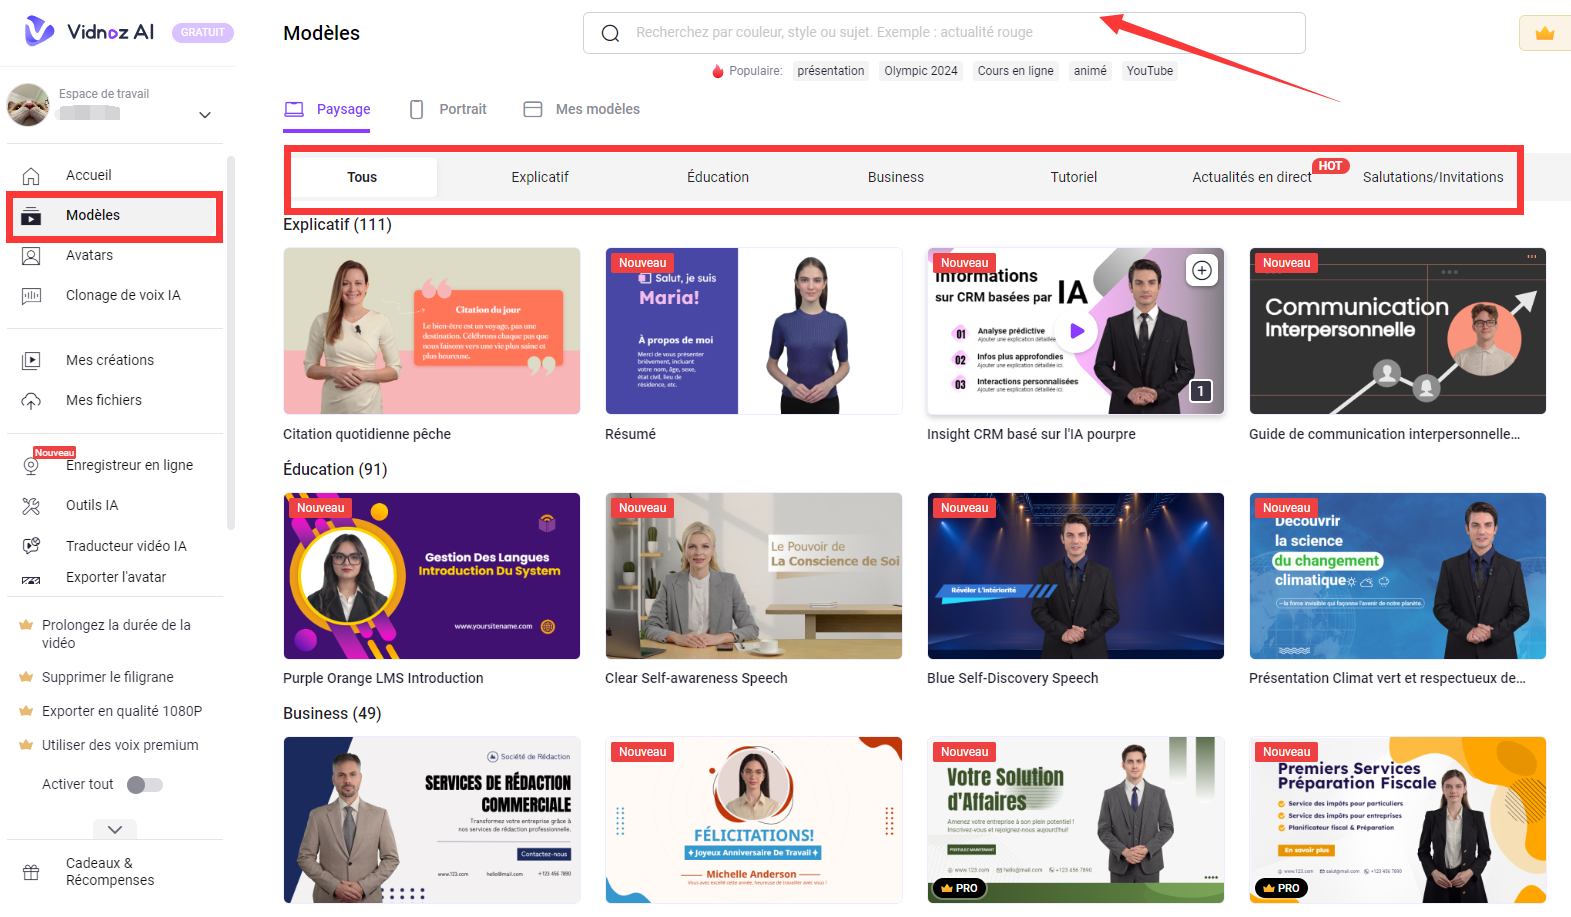The image size is (1571, 917).
Task: Select popular tag YouTube
Action: (x=1150, y=71)
